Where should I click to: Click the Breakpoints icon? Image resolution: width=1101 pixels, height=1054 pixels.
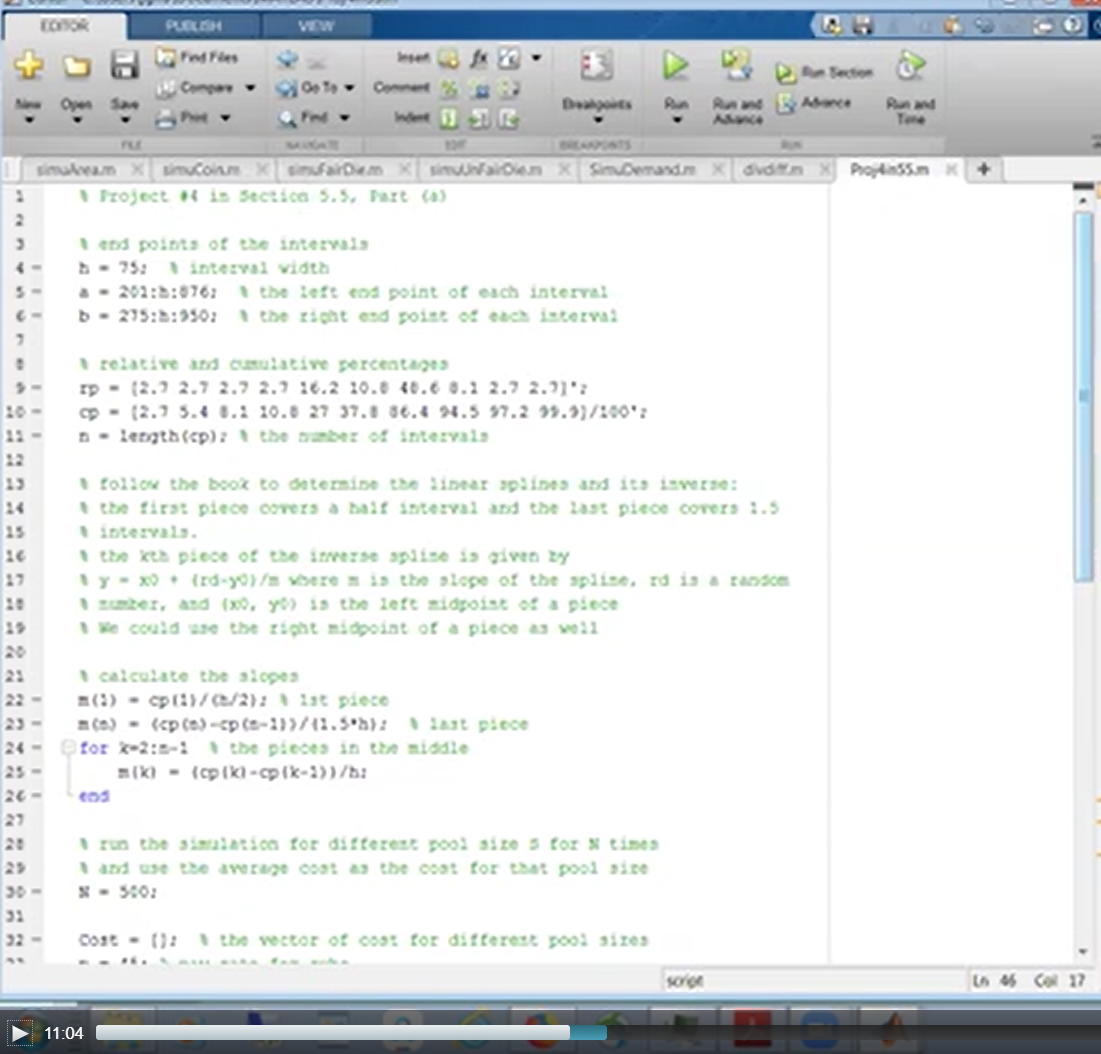click(596, 66)
